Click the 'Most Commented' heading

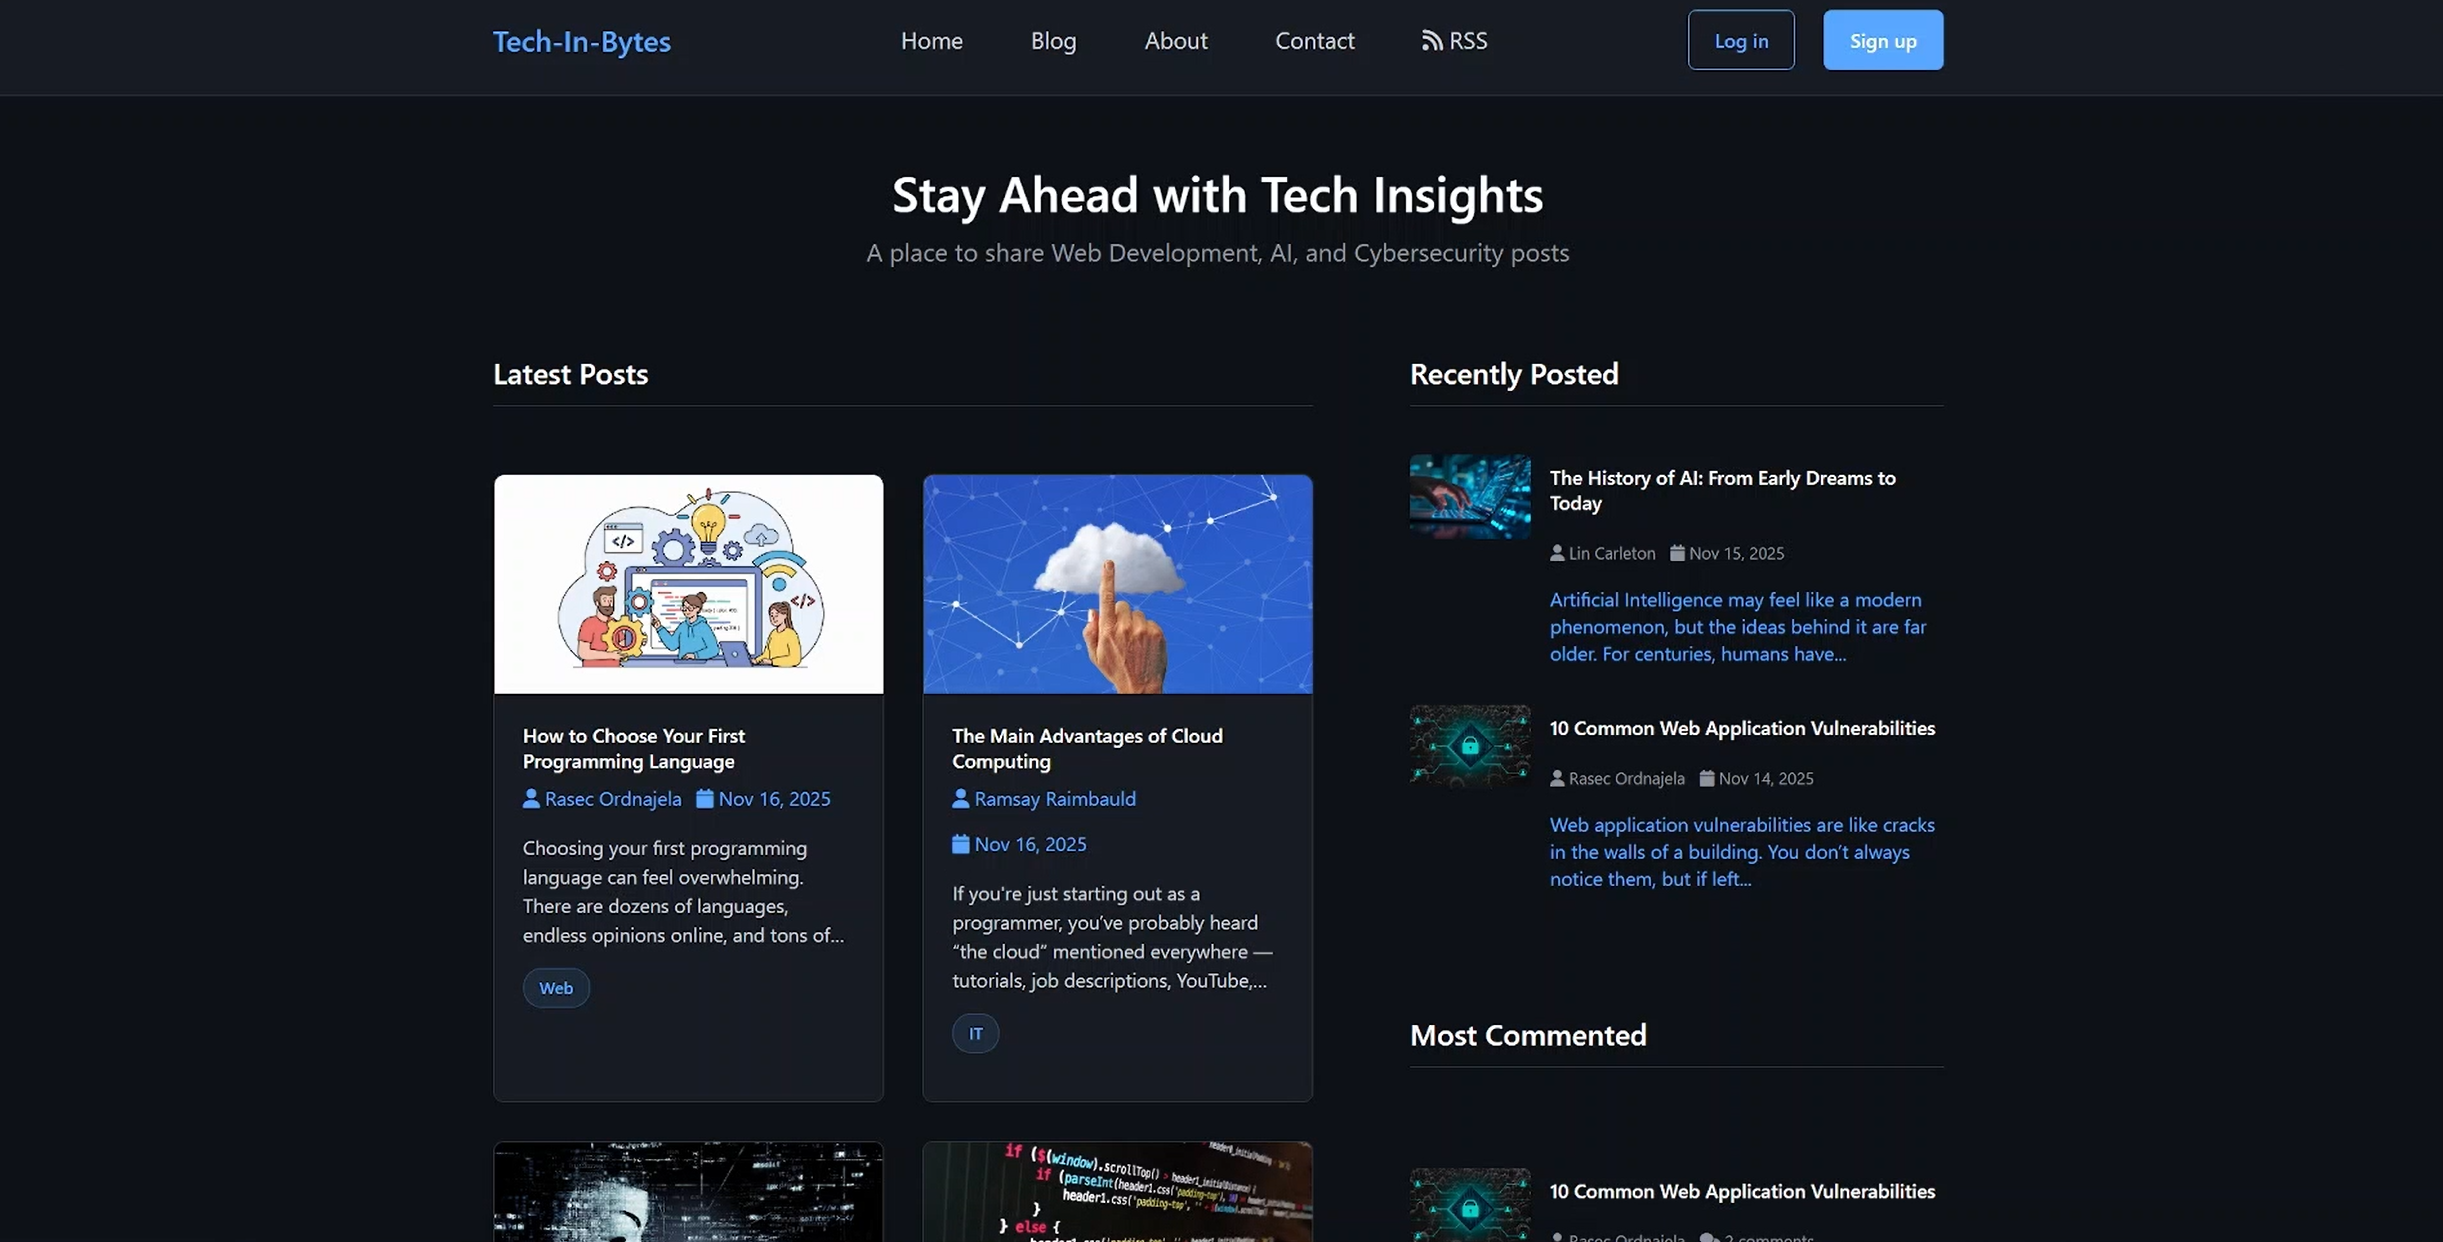[x=1528, y=1035]
